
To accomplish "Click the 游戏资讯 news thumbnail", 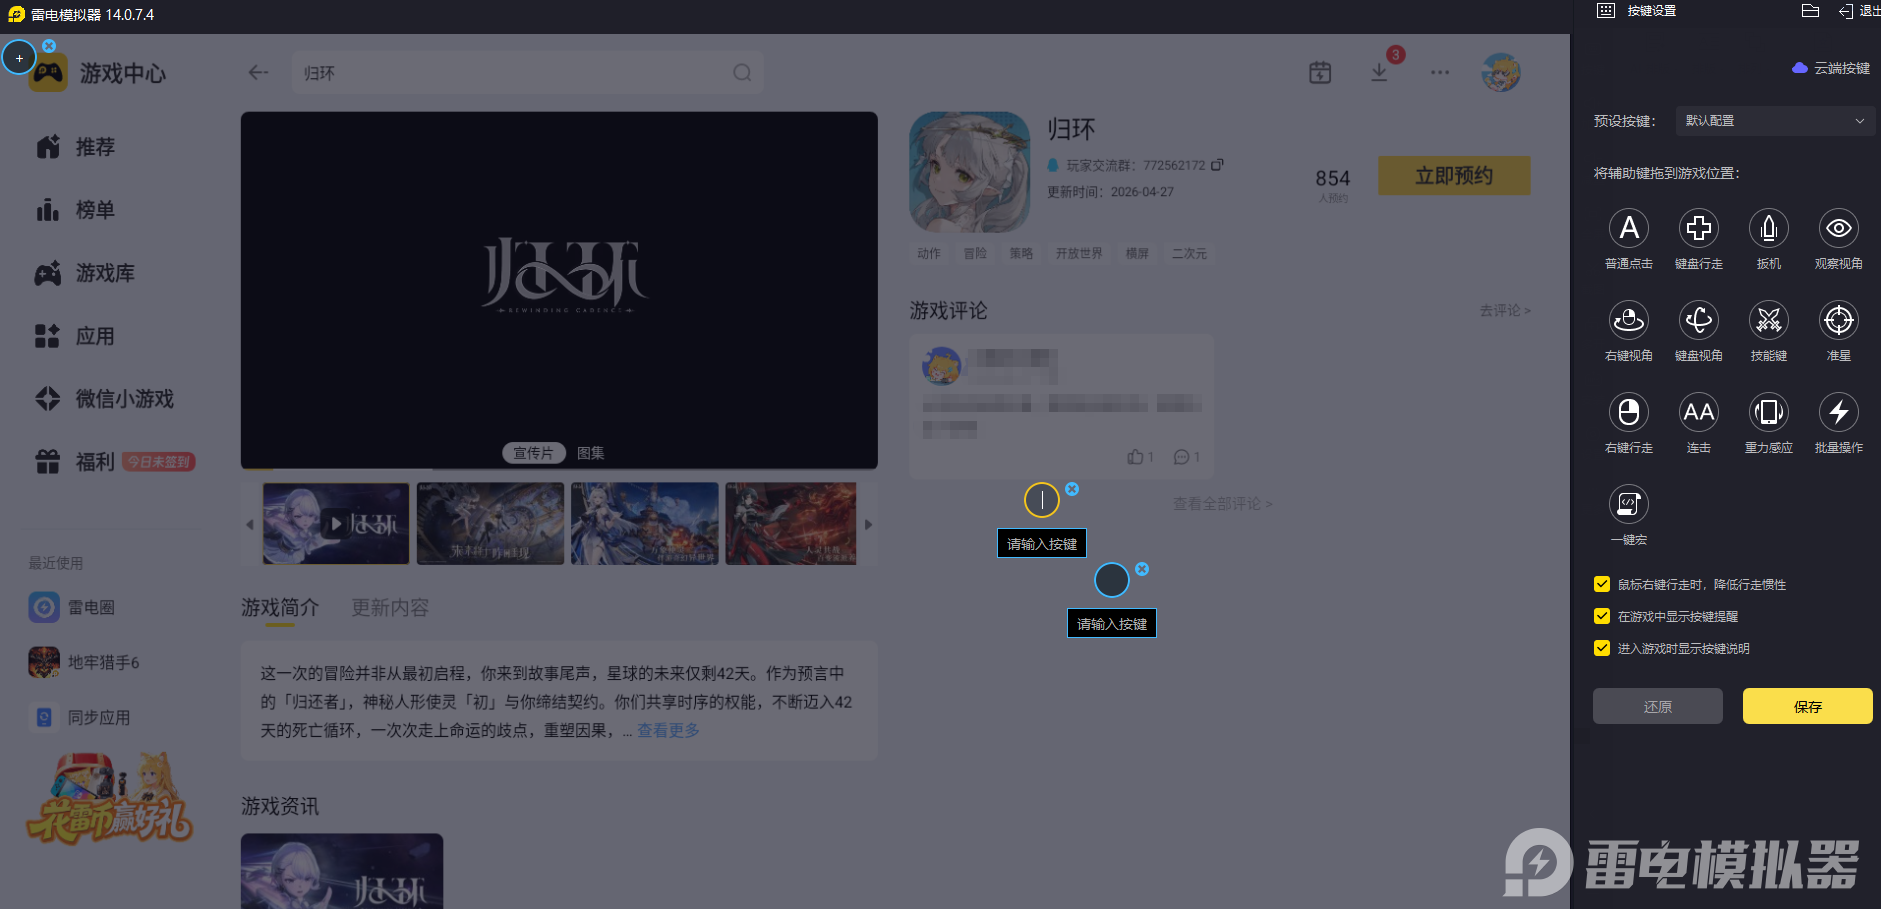I will 342,871.
